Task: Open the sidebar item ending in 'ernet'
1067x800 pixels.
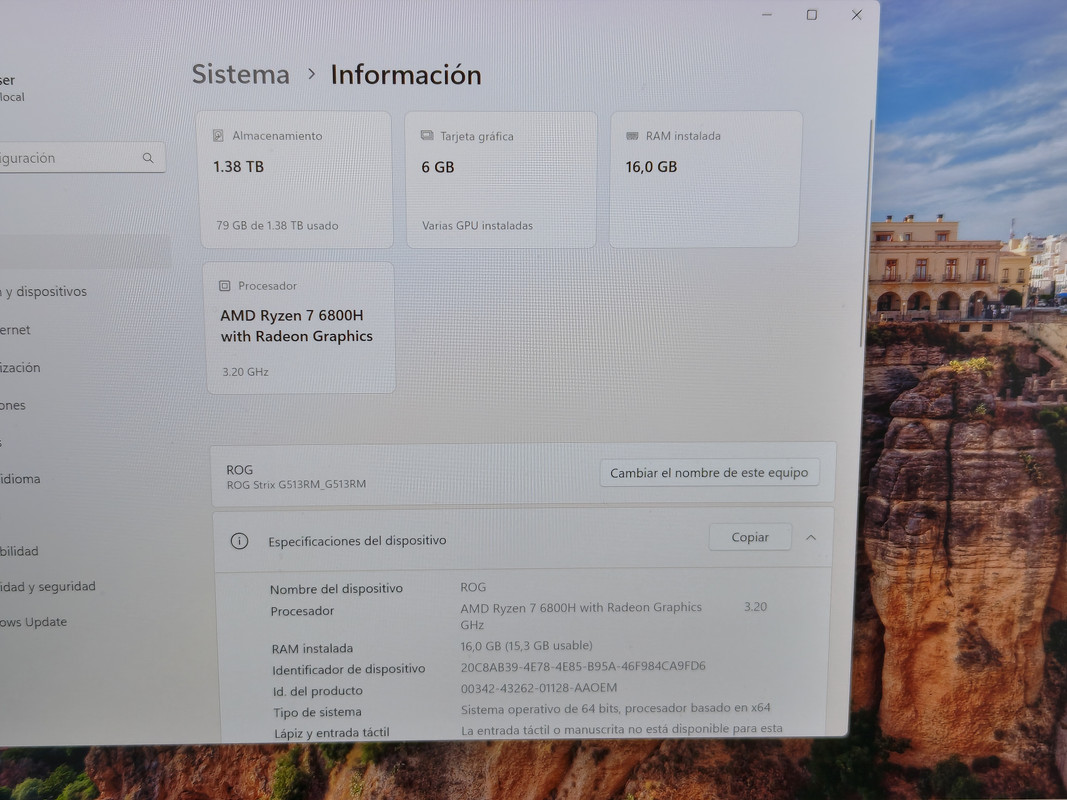Action: 16,330
